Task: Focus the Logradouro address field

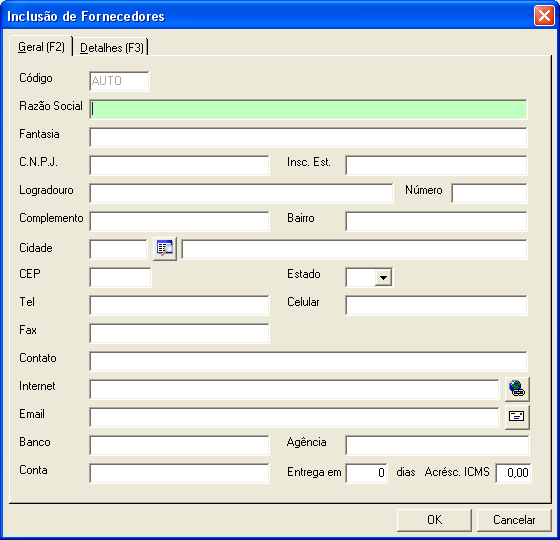Action: coord(241,193)
